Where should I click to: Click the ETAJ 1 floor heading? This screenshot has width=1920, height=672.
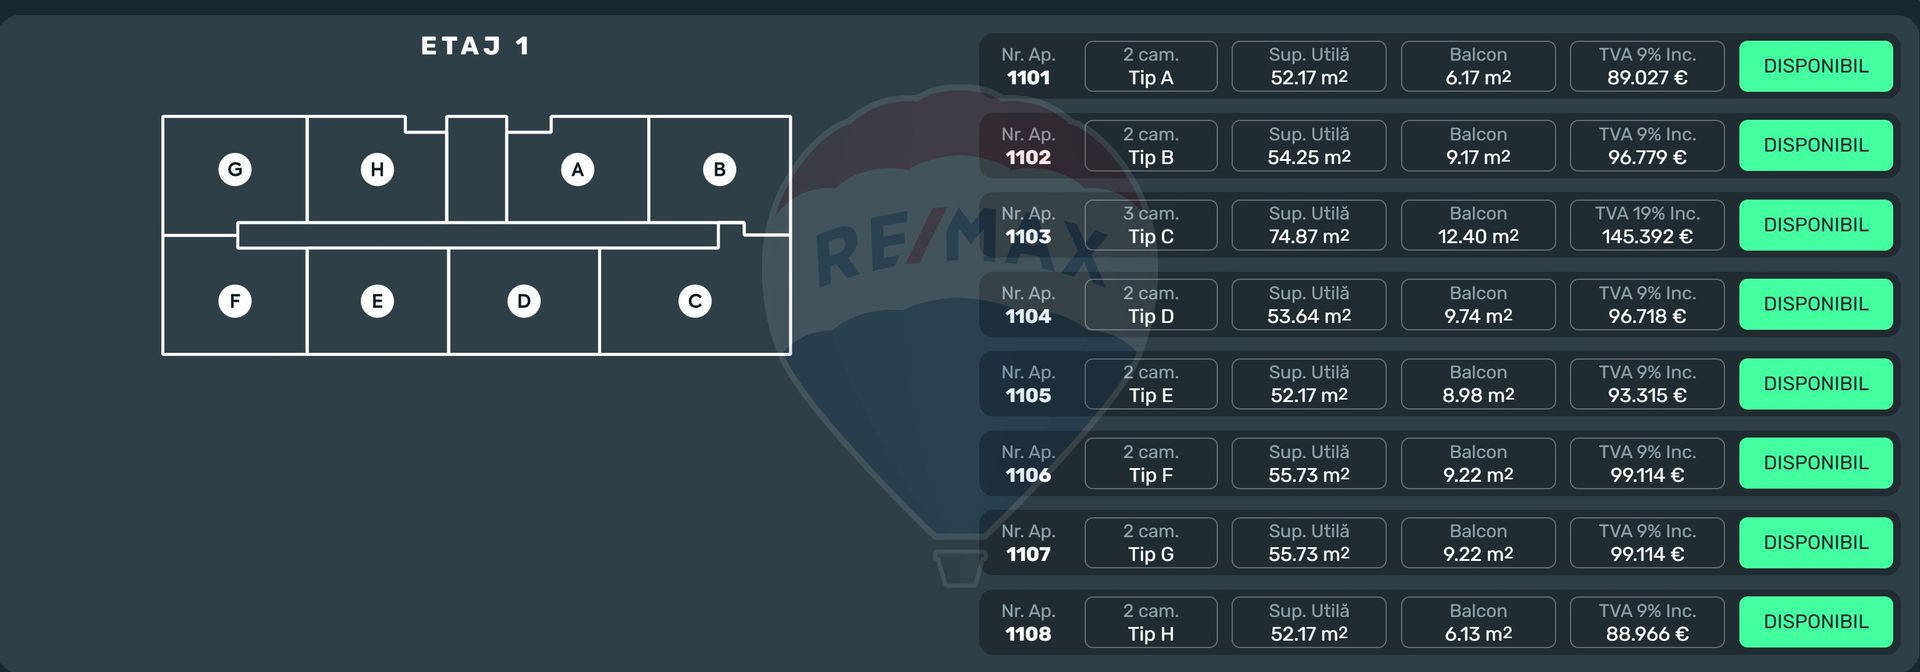click(475, 46)
